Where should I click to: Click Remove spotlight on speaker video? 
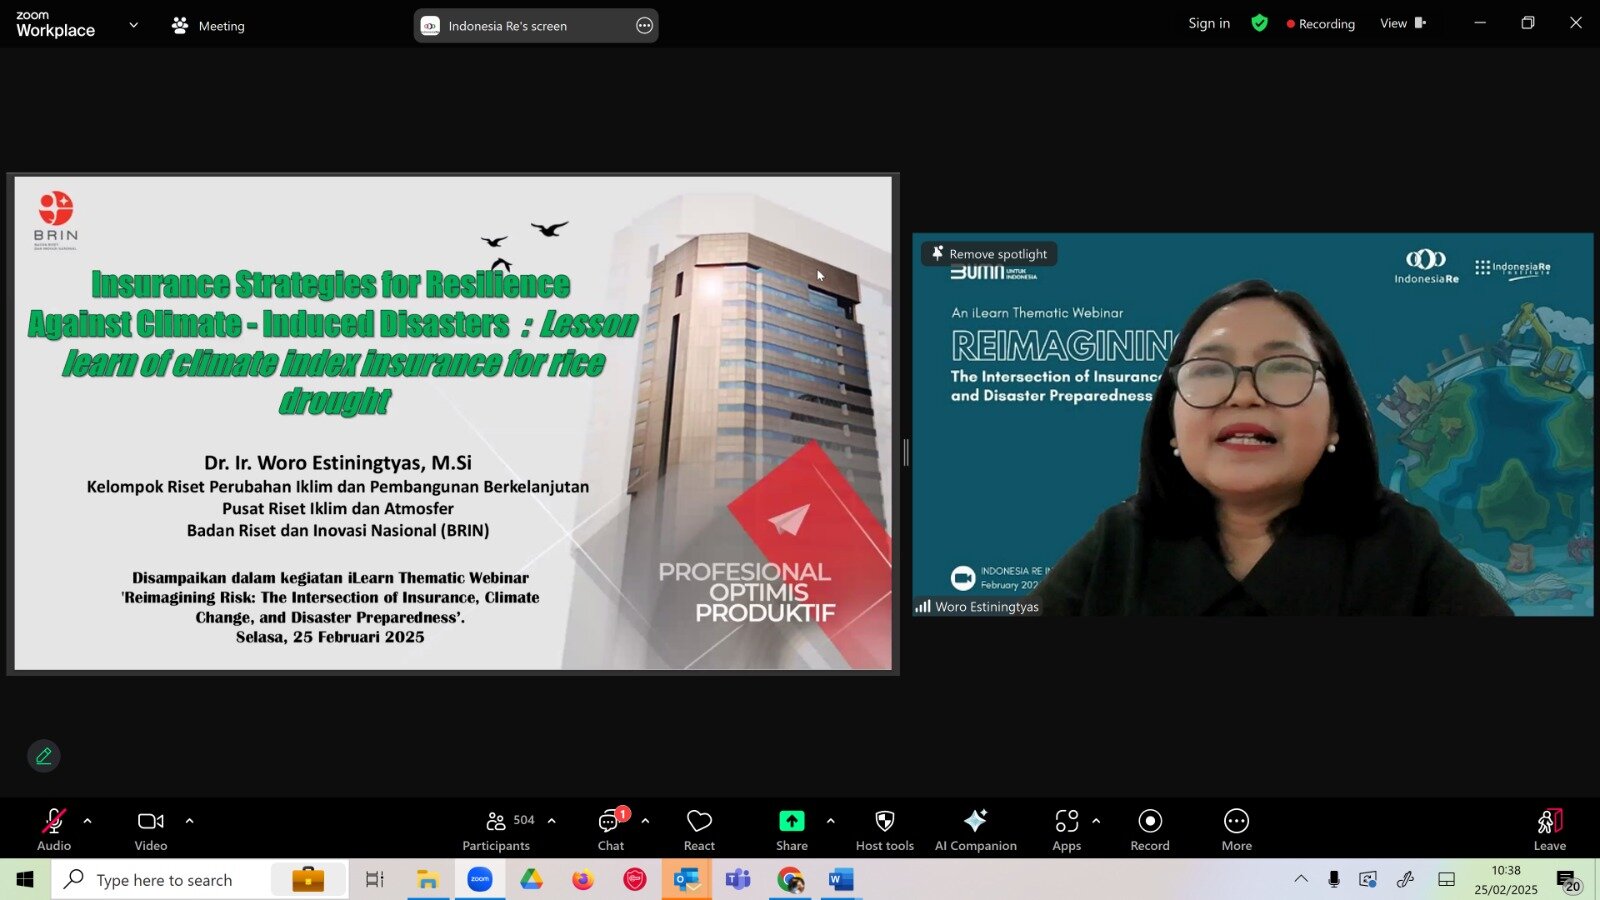[x=989, y=254]
